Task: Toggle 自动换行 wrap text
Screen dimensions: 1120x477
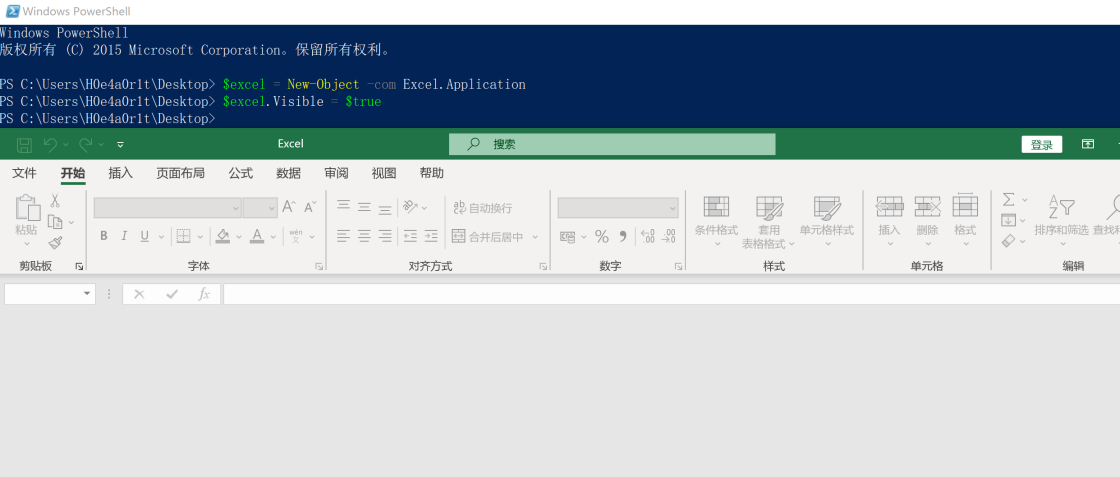Action: tap(483, 208)
